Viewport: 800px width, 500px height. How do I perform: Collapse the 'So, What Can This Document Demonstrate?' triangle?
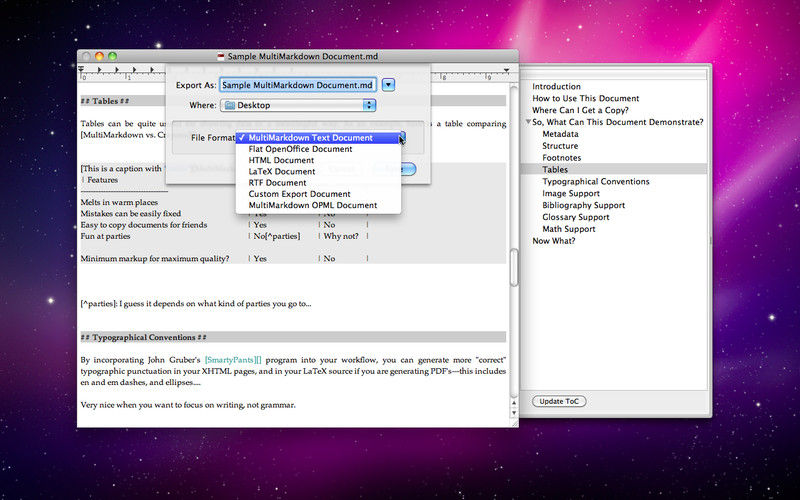528,121
